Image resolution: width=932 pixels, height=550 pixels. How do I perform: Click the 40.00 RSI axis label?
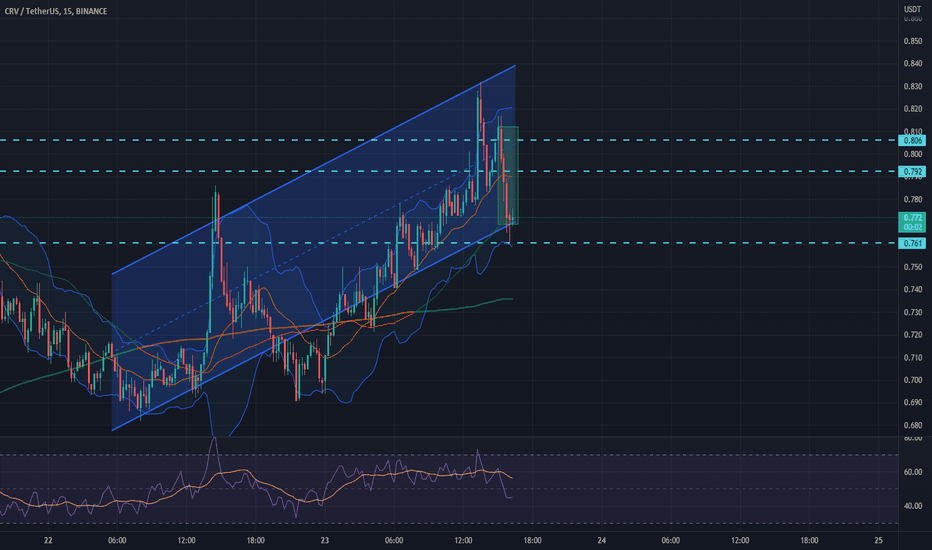[912, 506]
